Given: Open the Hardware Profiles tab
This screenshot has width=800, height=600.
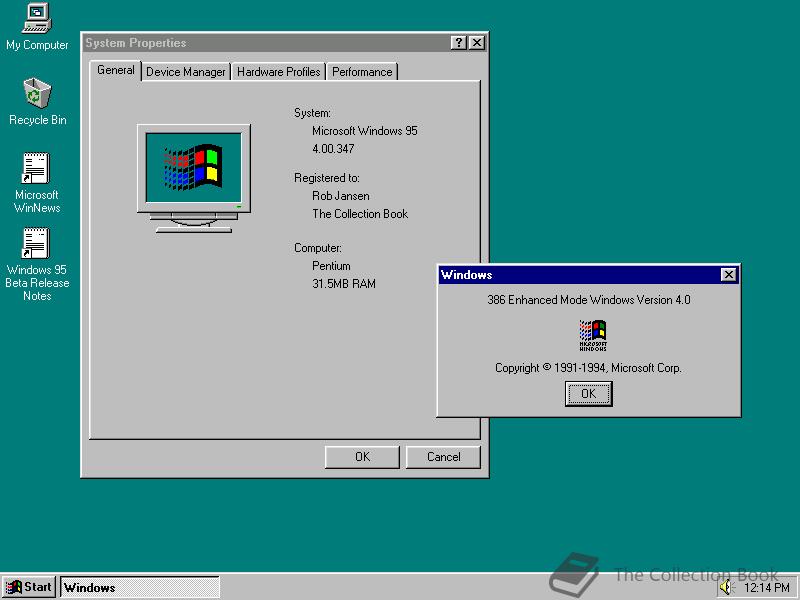Looking at the screenshot, I should pyautogui.click(x=279, y=72).
